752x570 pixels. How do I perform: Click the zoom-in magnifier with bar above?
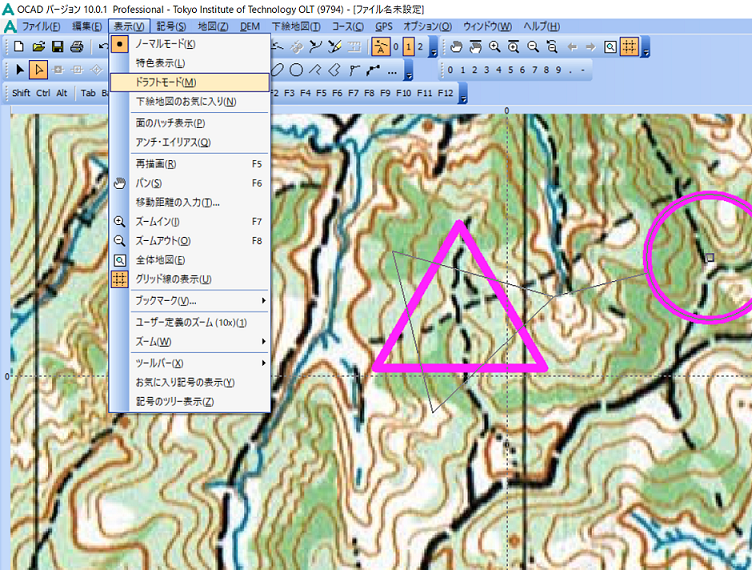[x=514, y=47]
